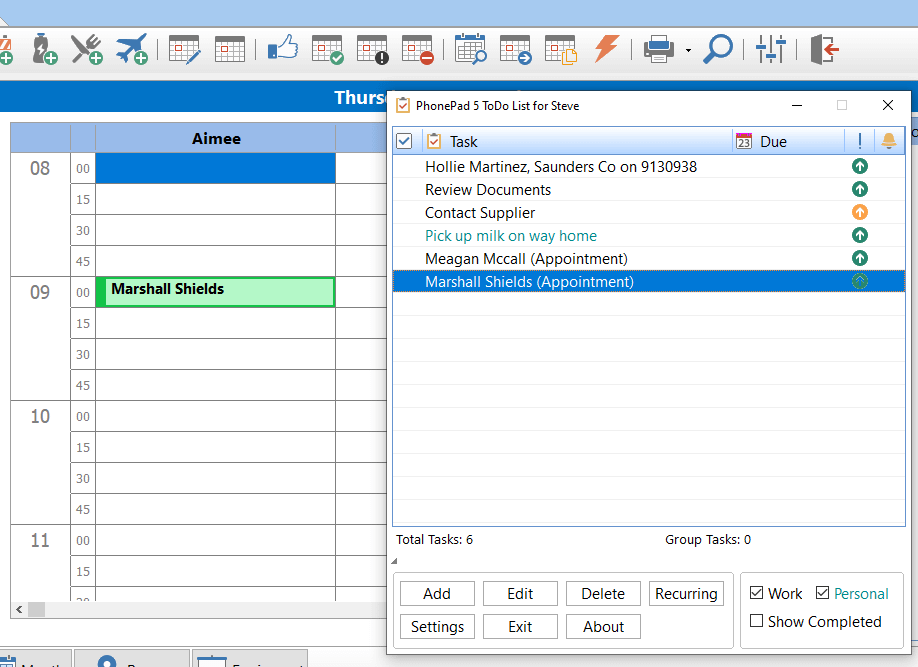
Task: Toggle the Work checkbox
Action: point(756,593)
